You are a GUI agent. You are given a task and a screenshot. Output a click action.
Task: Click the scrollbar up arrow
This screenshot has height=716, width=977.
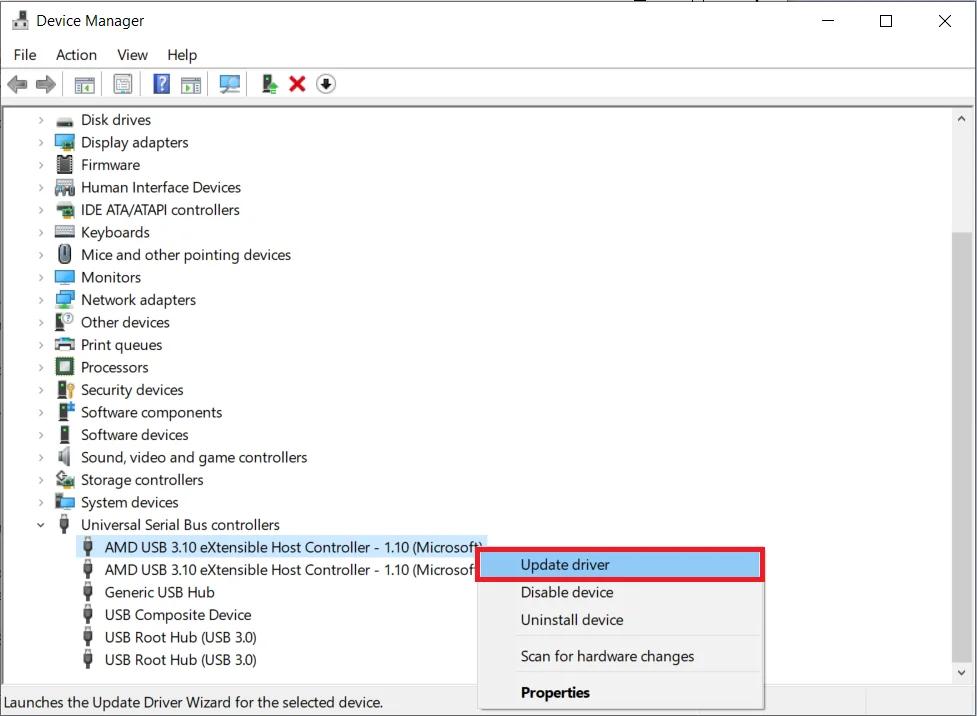(x=961, y=118)
